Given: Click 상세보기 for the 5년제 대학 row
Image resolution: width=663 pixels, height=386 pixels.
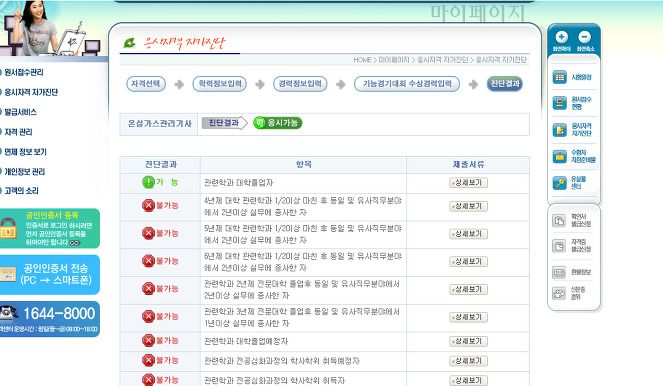Looking at the screenshot, I should pyautogui.click(x=468, y=233).
